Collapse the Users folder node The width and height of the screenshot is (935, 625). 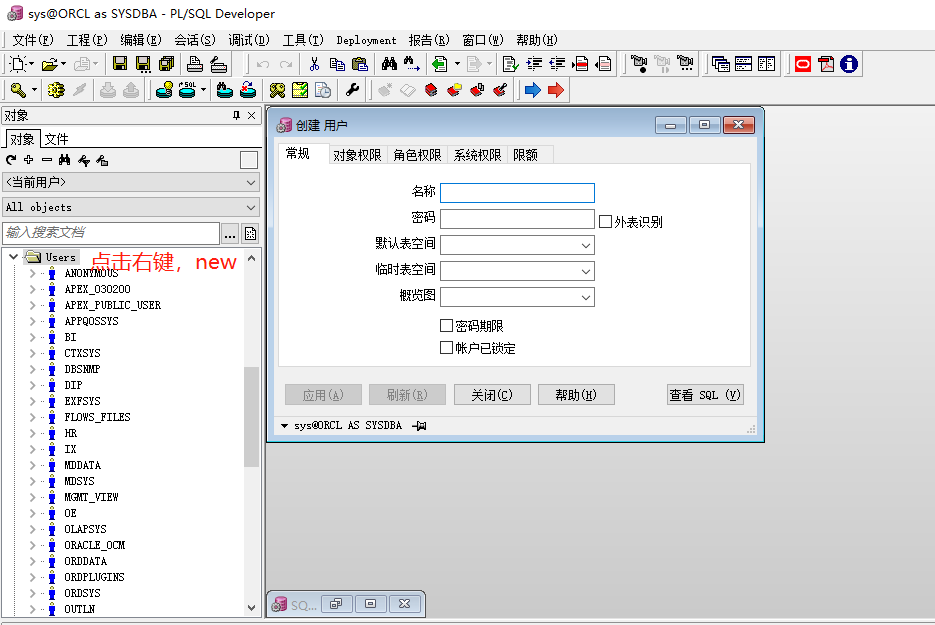tap(13, 257)
